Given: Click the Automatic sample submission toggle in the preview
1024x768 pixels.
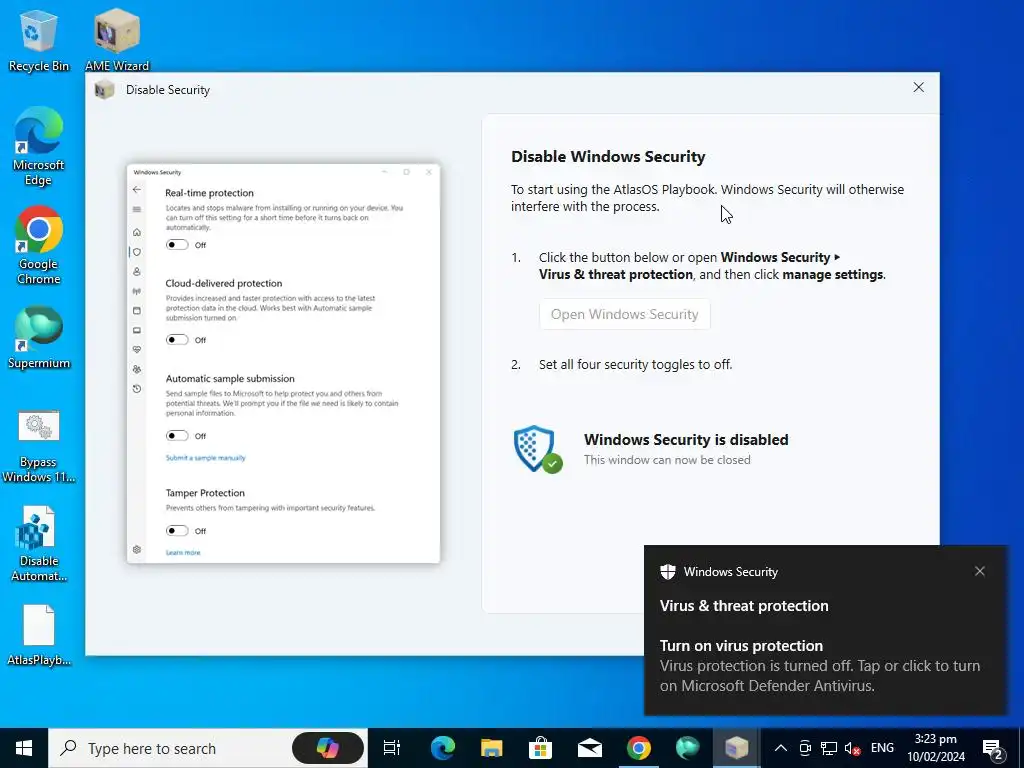Looking at the screenshot, I should 177,436.
